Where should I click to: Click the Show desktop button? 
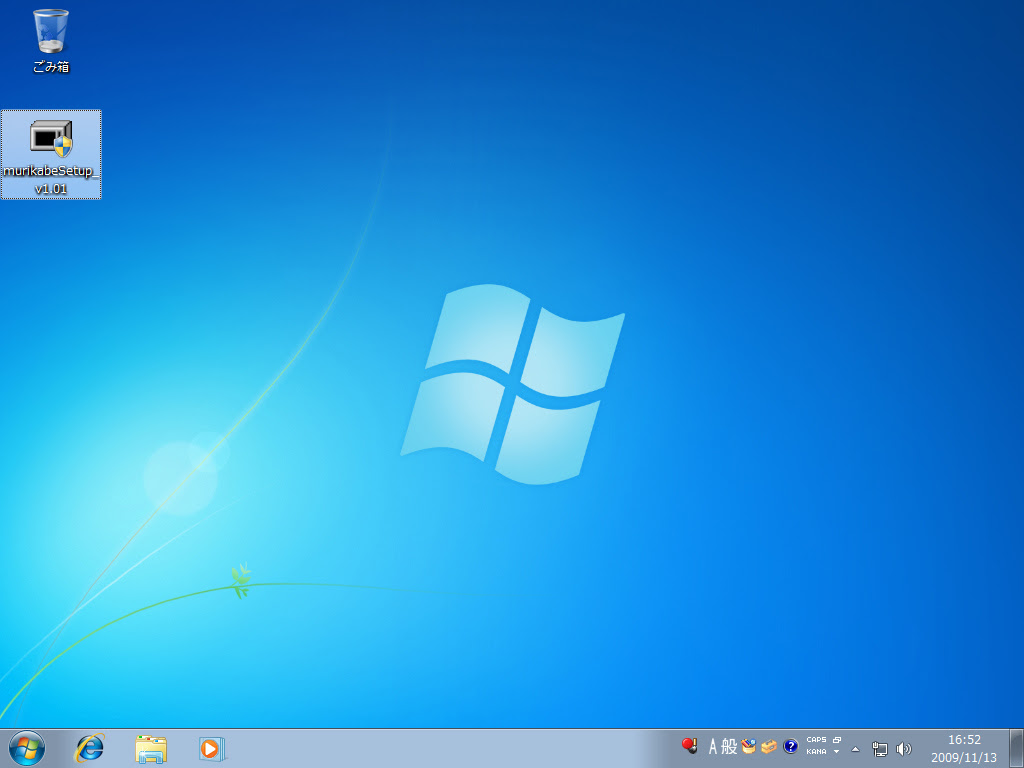coord(1017,748)
